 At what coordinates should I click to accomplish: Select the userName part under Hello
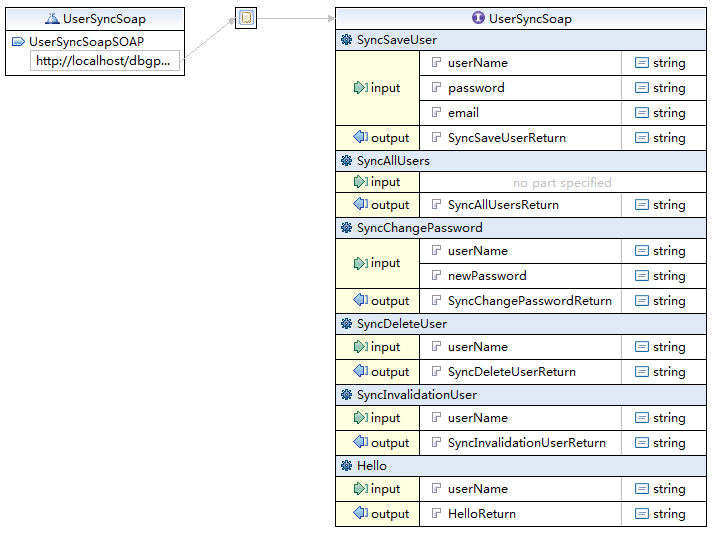click(477, 489)
